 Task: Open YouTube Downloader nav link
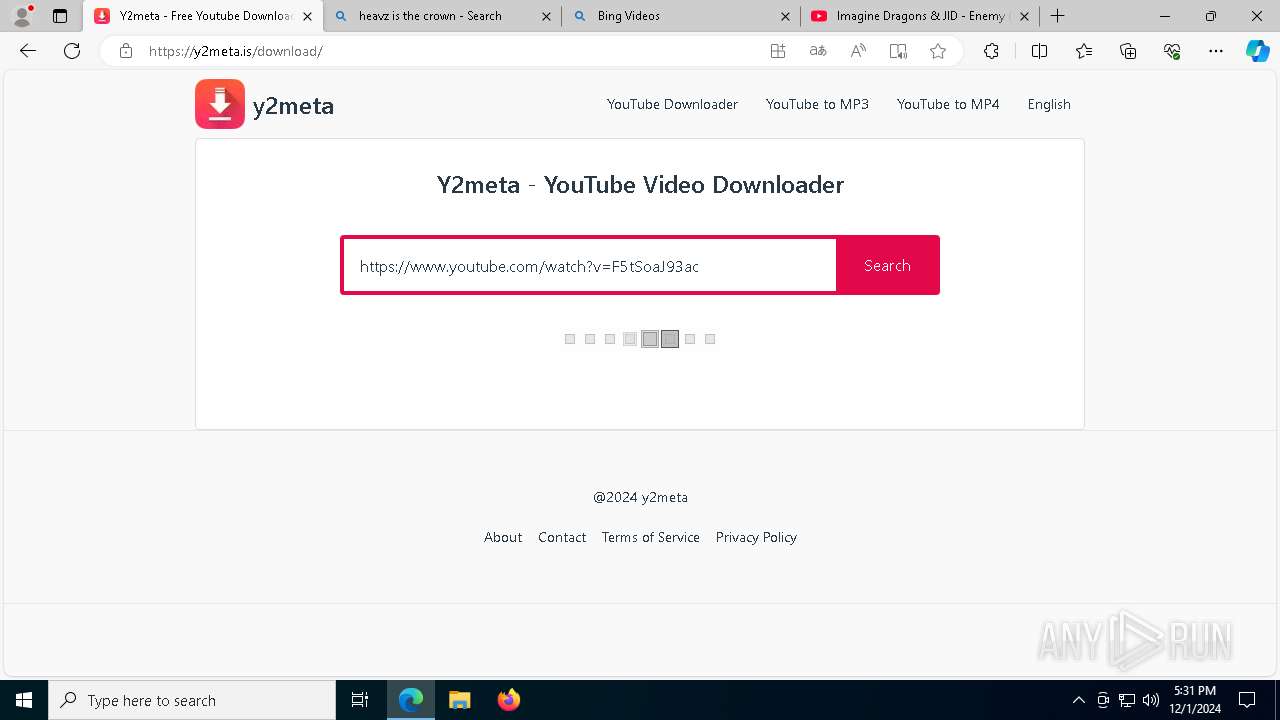(672, 104)
